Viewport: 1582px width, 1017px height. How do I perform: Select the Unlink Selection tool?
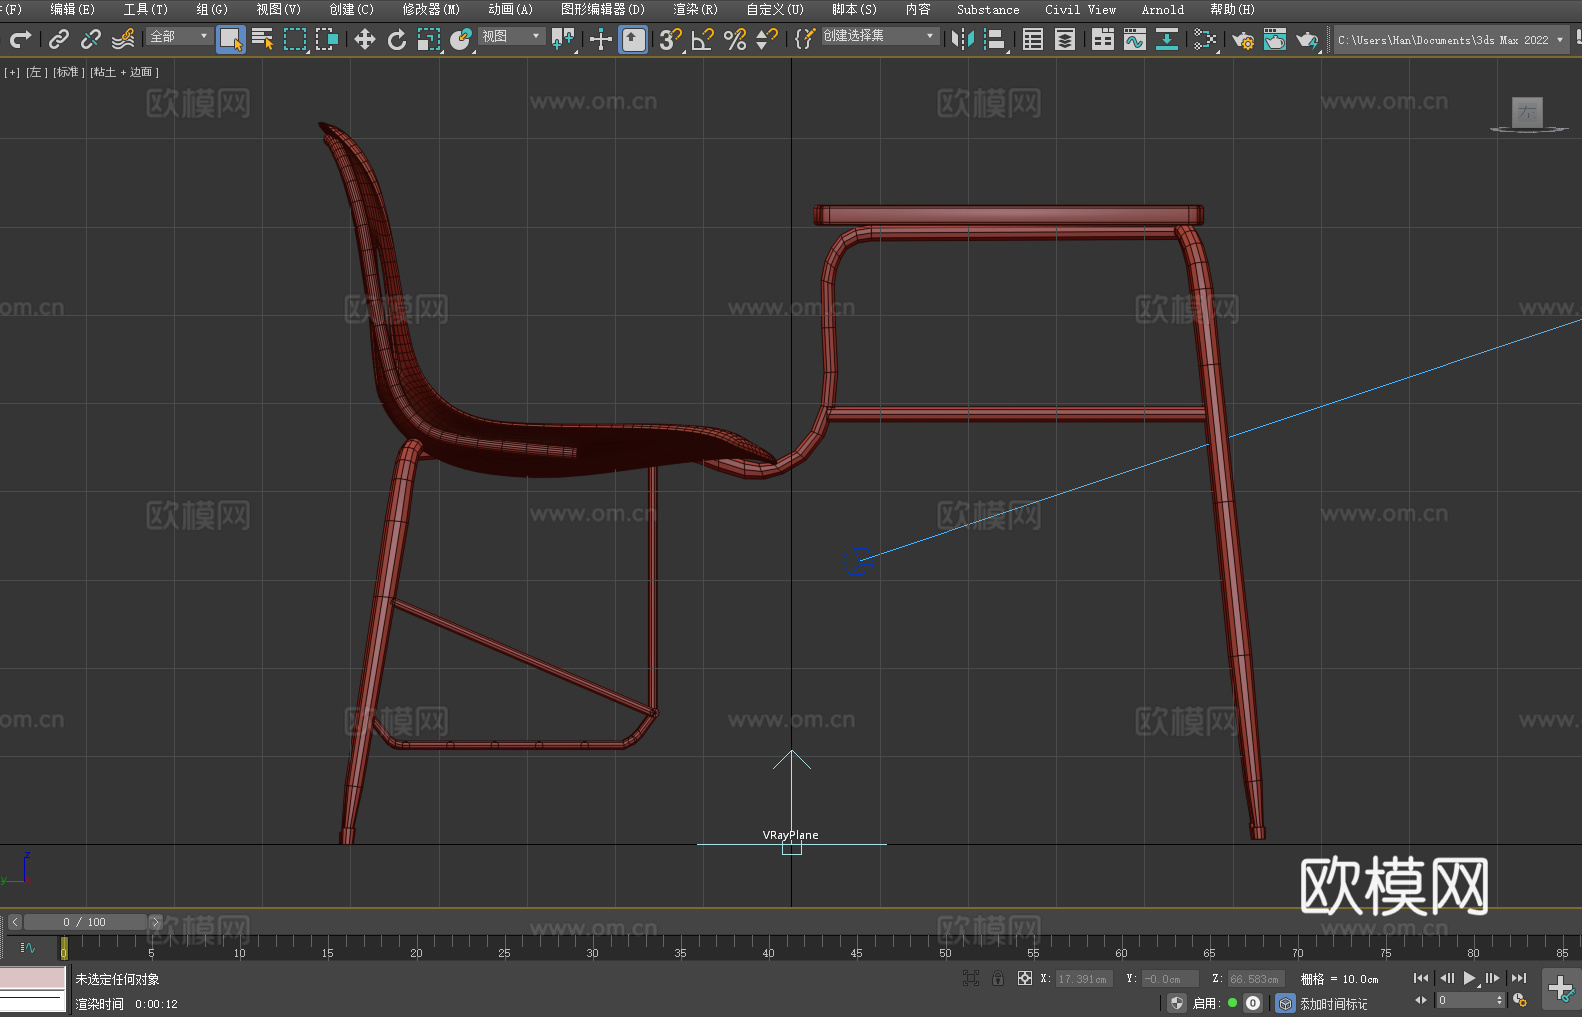91,39
